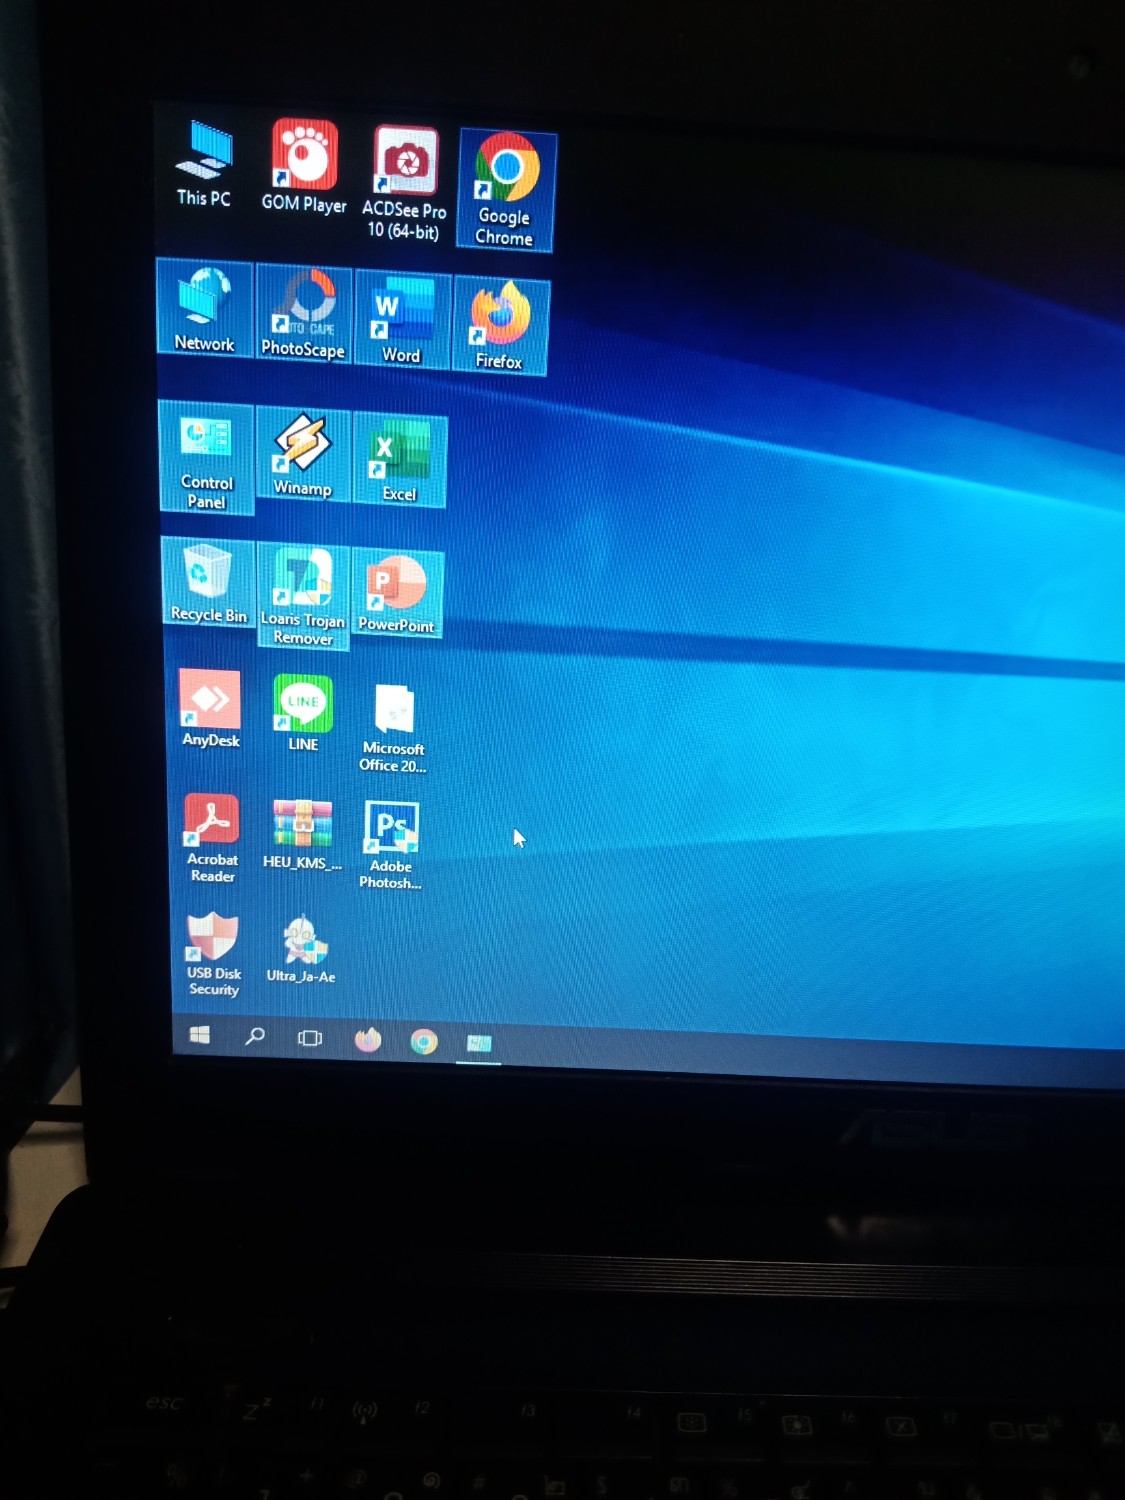Screen dimensions: 1125x1500
Task: Click the Firefox icon on the taskbar
Action: (x=368, y=1040)
